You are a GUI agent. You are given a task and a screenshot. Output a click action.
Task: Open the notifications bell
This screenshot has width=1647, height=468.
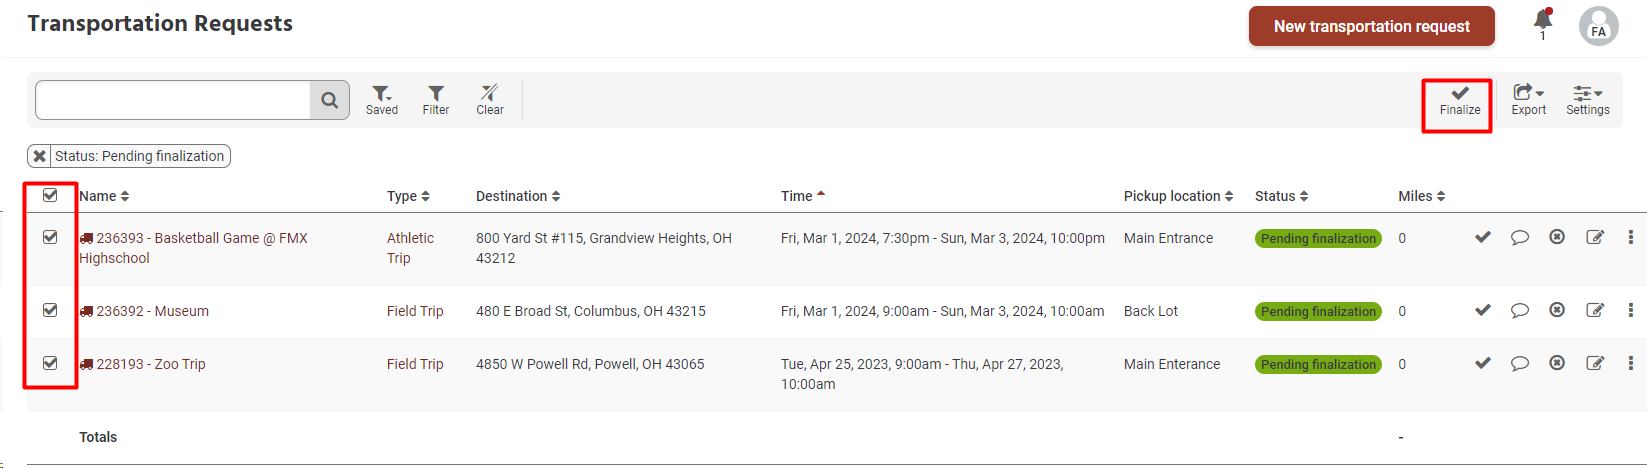(x=1543, y=20)
